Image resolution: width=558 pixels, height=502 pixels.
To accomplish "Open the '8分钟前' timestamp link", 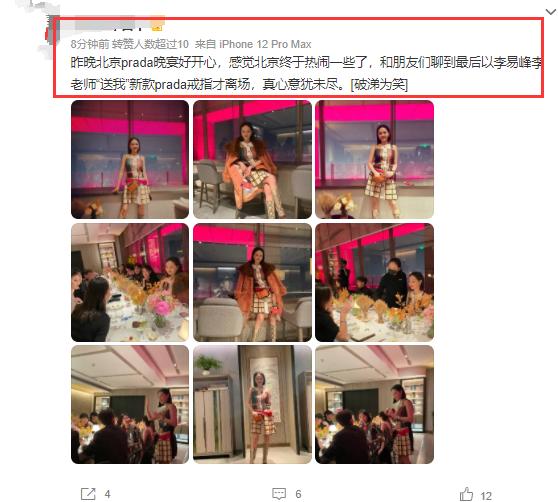I will pyautogui.click(x=90, y=44).
